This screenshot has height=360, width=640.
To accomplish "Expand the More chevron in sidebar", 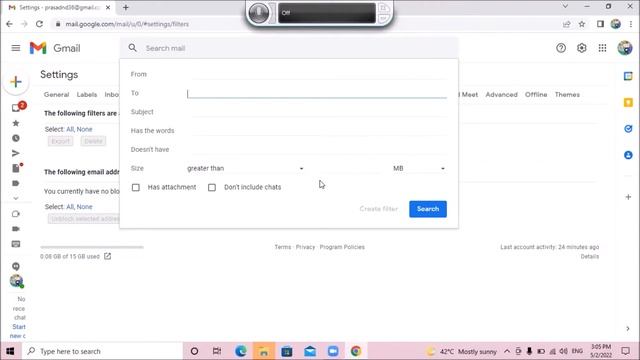I will pos(16,198).
